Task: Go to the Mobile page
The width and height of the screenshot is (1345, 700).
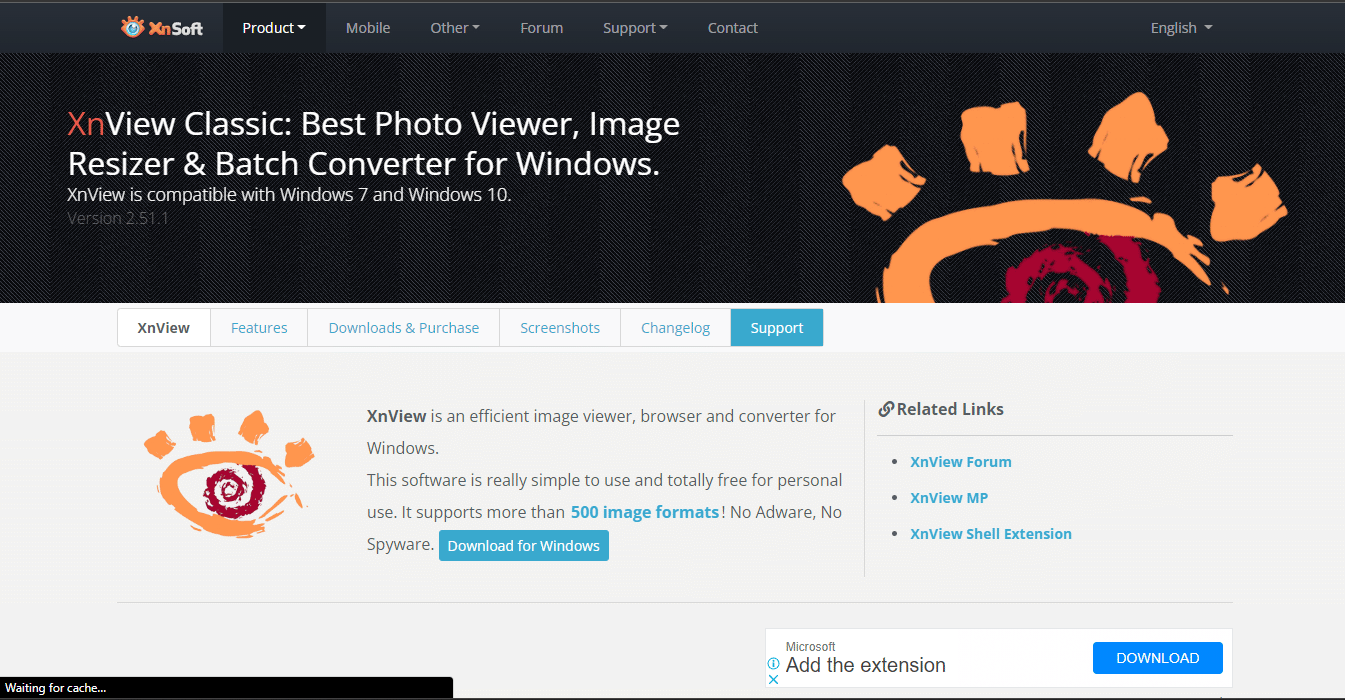Action: point(368,28)
